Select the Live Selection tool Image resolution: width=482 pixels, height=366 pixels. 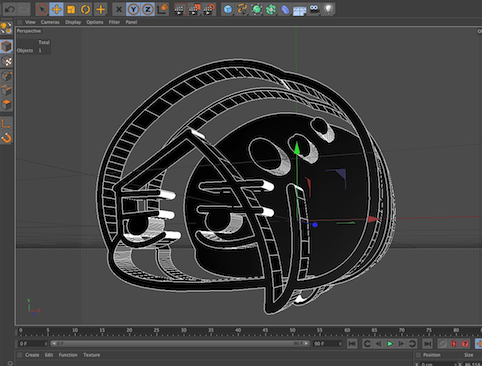pos(42,9)
